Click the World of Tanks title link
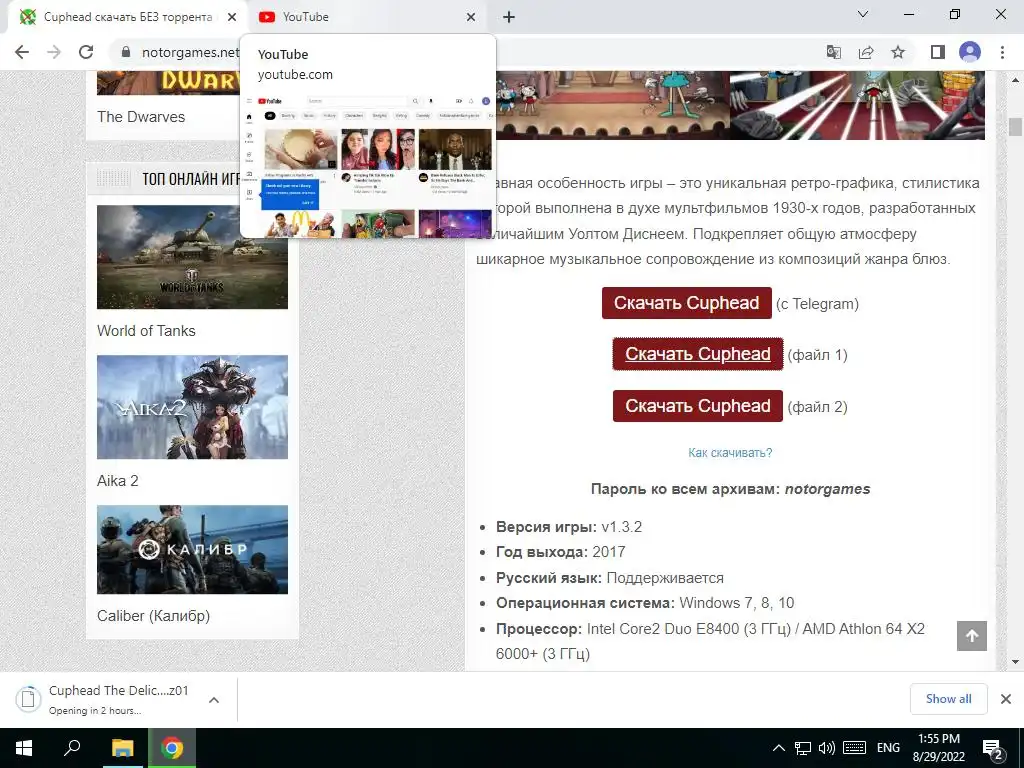 pyautogui.click(x=146, y=331)
